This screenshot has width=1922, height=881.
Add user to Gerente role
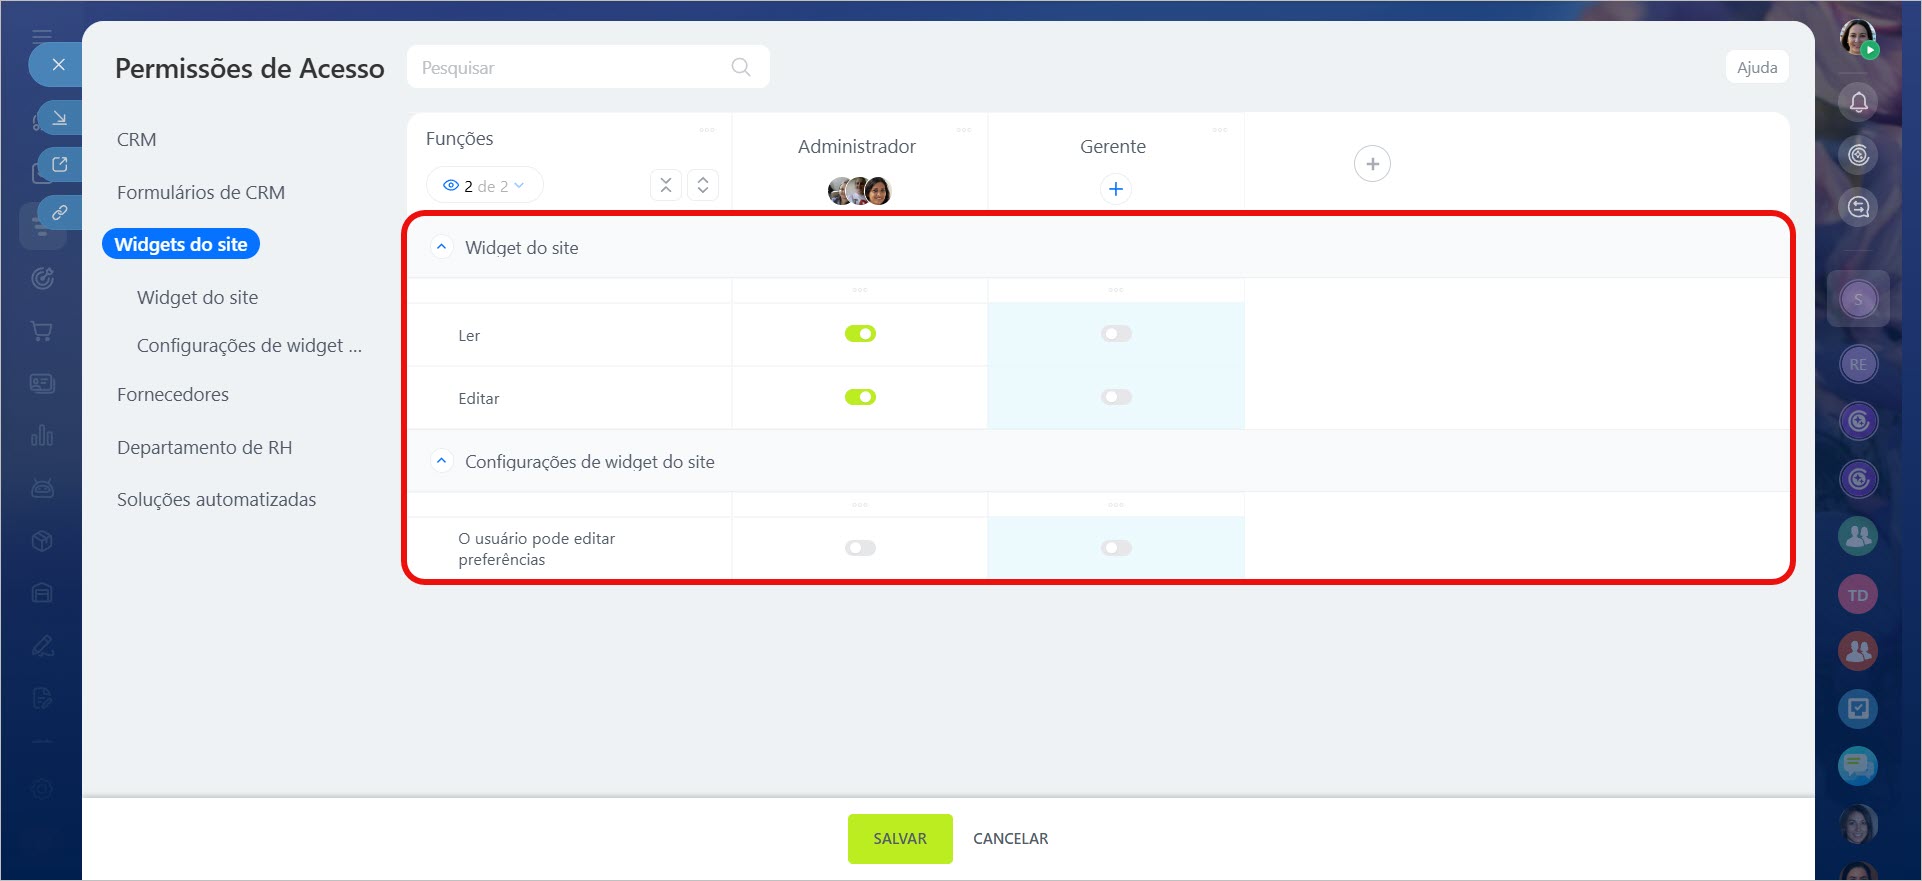(x=1115, y=189)
